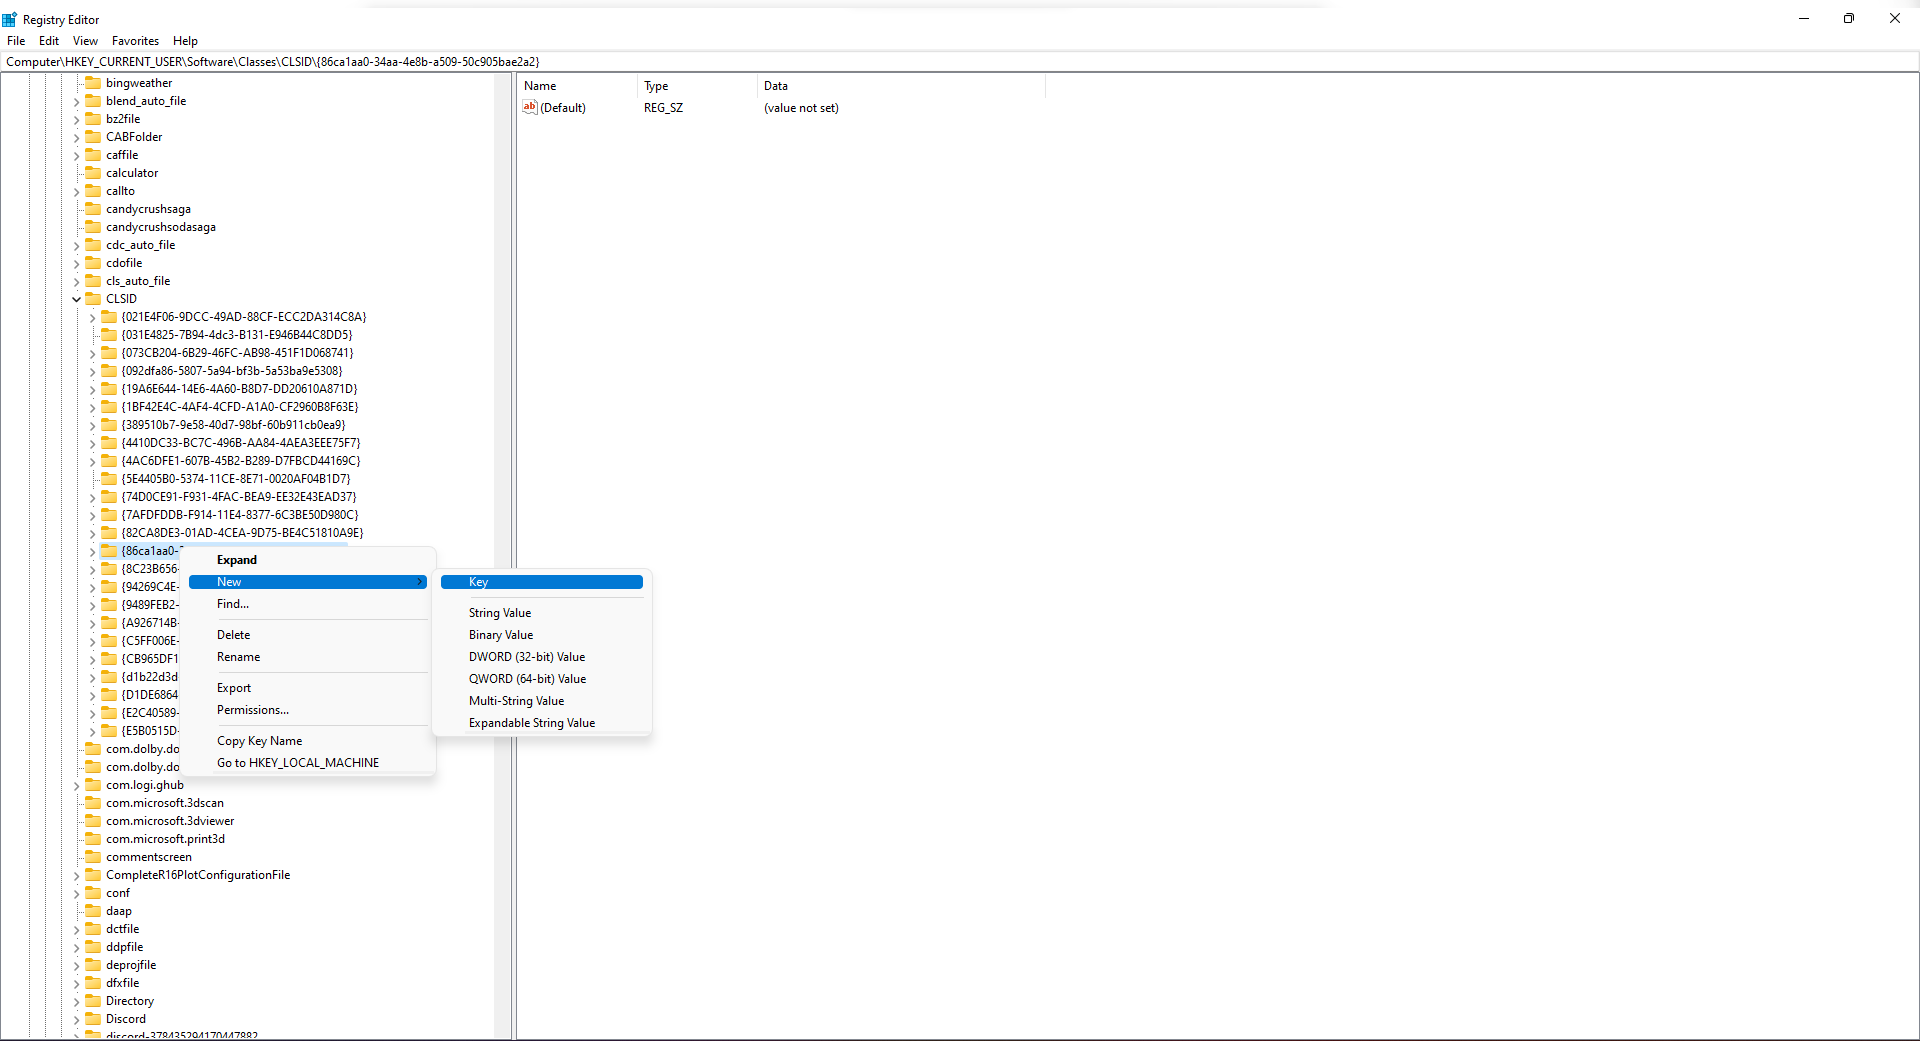Click folder icon next to bingweather
This screenshot has width=1921, height=1041.
pos(93,83)
